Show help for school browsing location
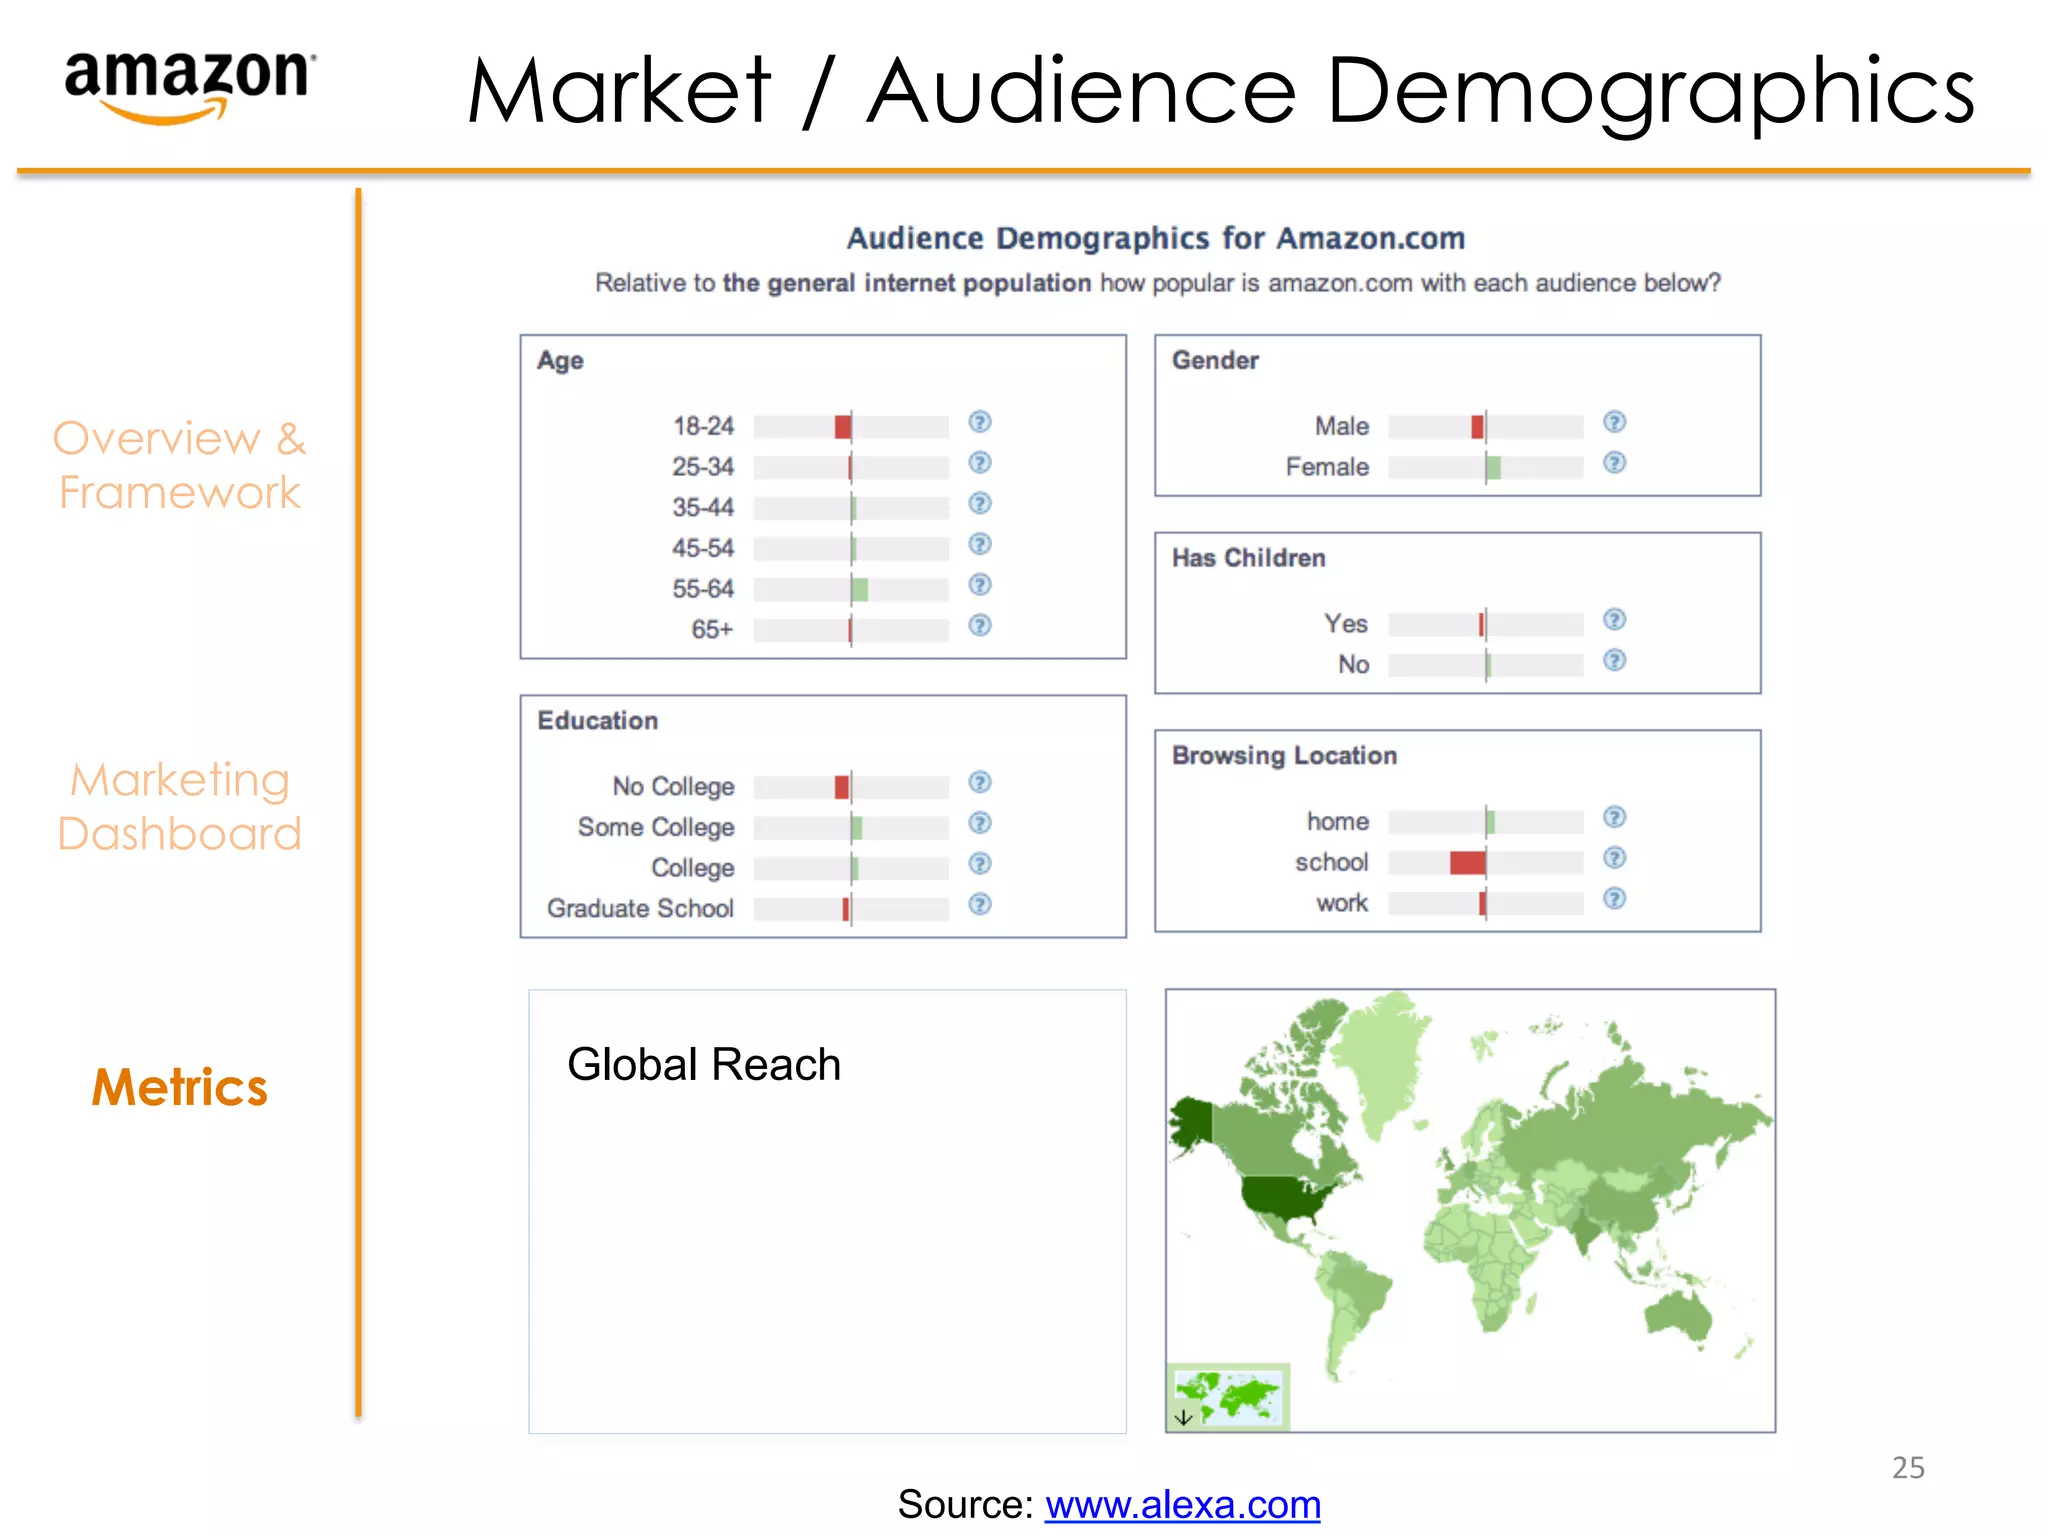Viewport: 2048px width, 1536px height. click(1614, 858)
